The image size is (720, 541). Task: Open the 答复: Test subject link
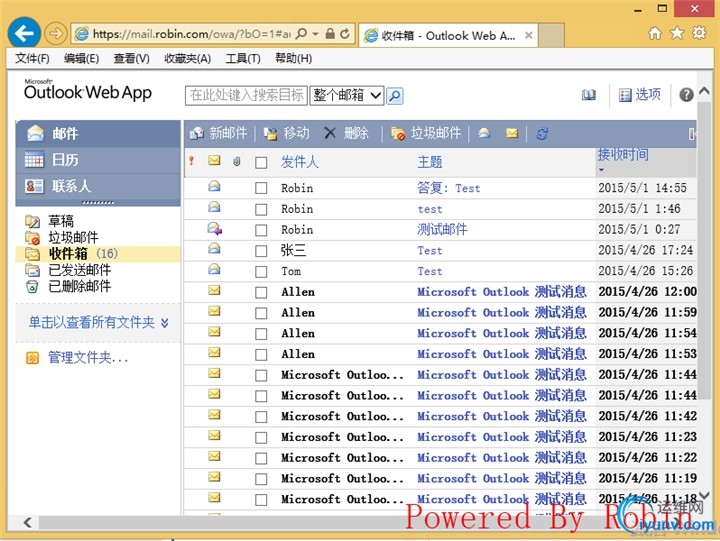click(449, 188)
